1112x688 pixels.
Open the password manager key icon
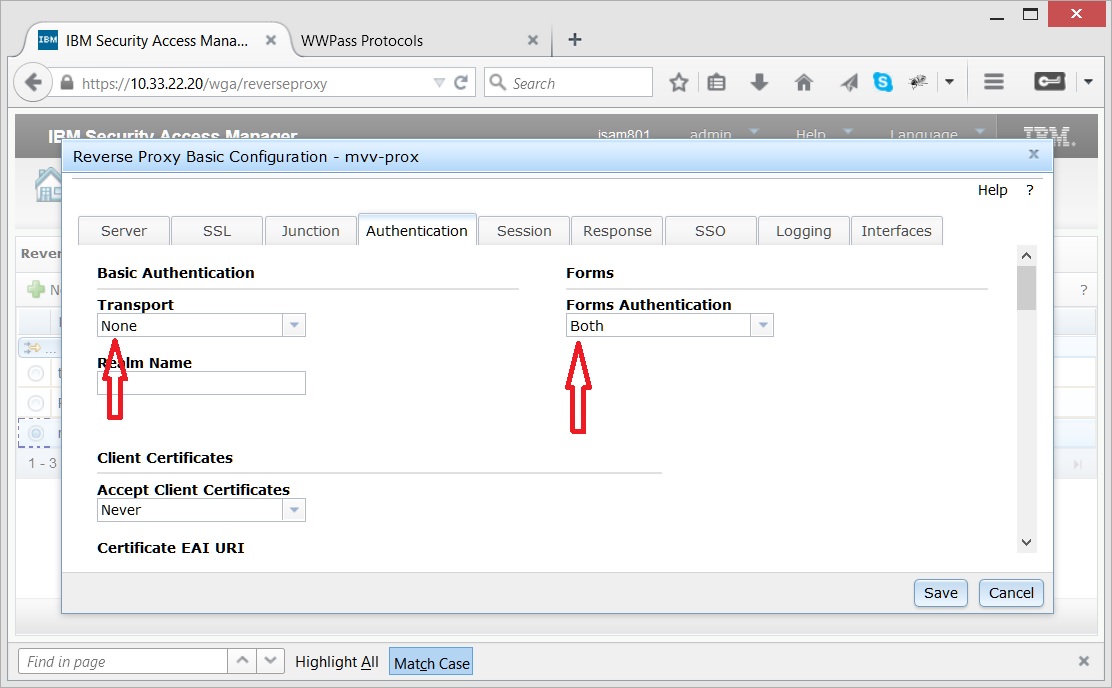click(x=1050, y=81)
